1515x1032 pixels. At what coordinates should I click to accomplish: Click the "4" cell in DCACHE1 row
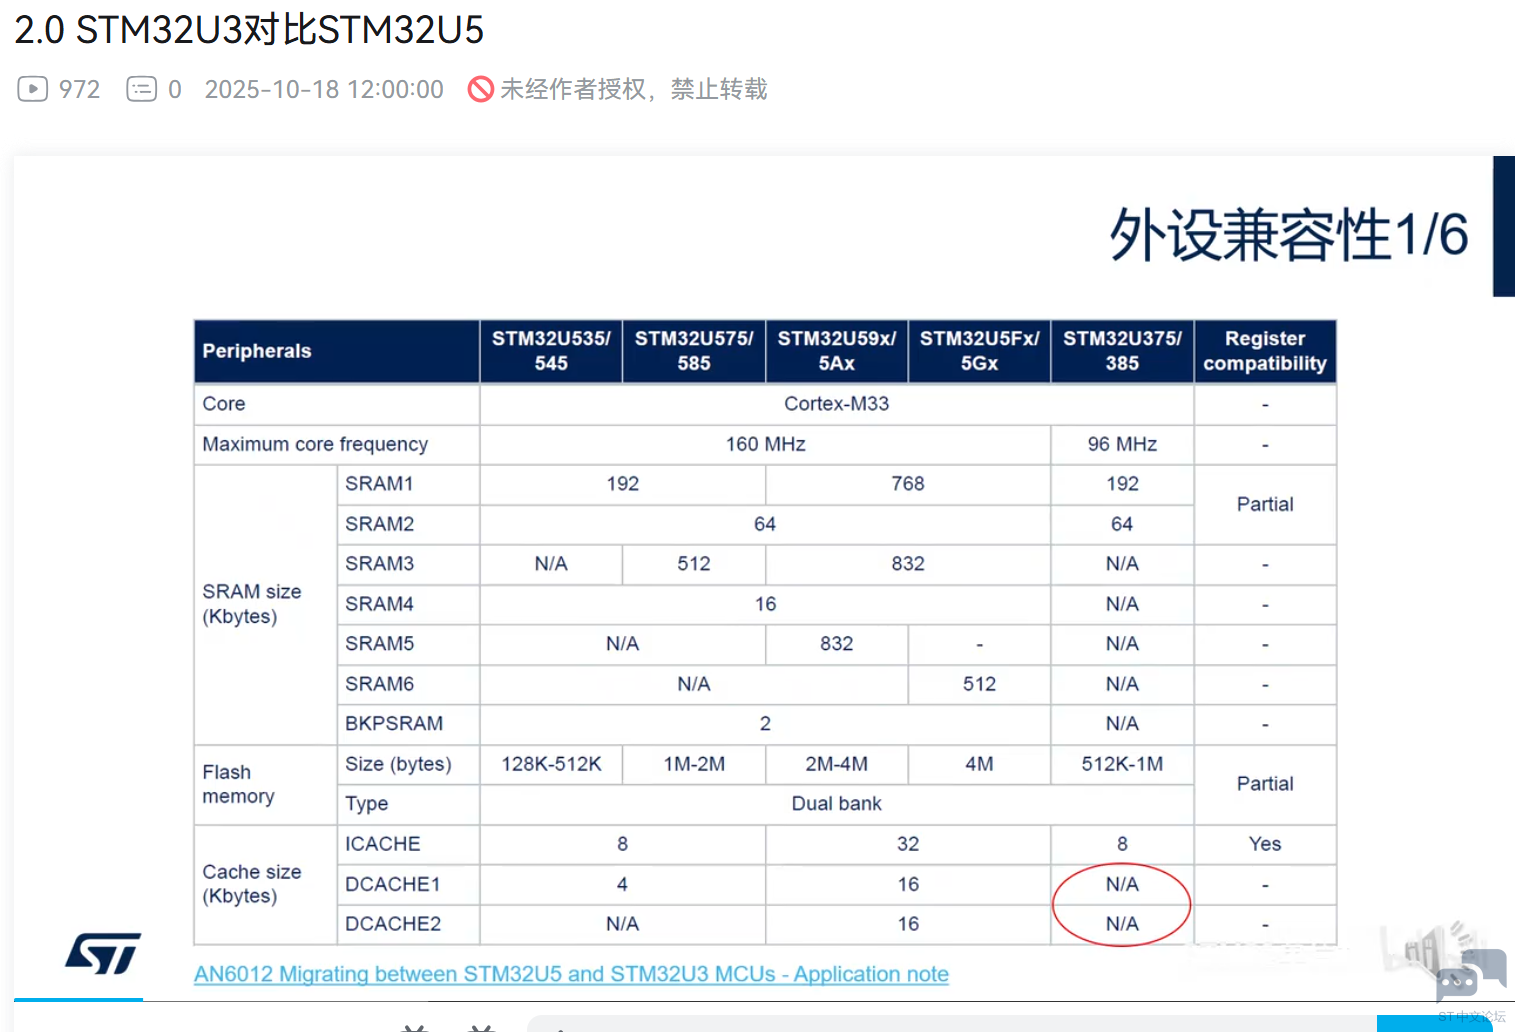coord(622,884)
